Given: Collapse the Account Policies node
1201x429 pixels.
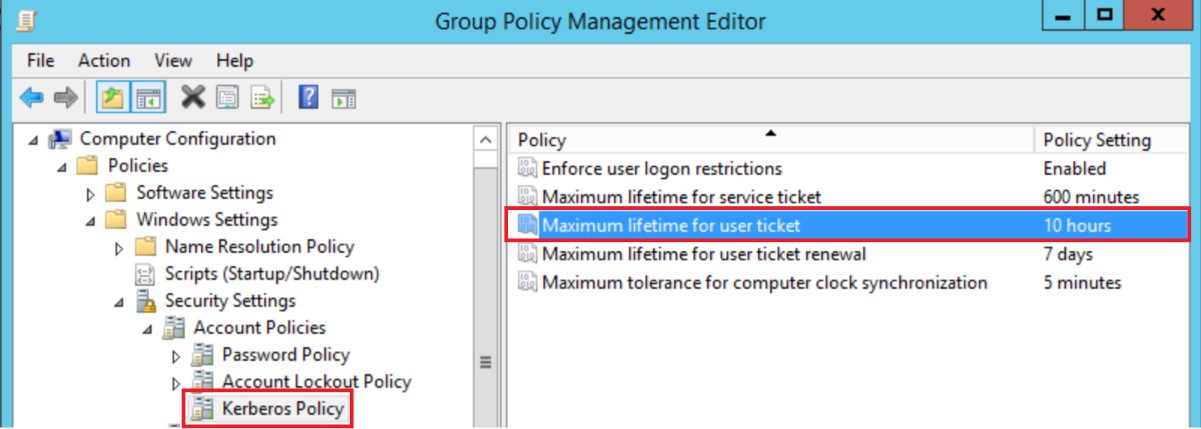Looking at the screenshot, I should pos(148,329).
